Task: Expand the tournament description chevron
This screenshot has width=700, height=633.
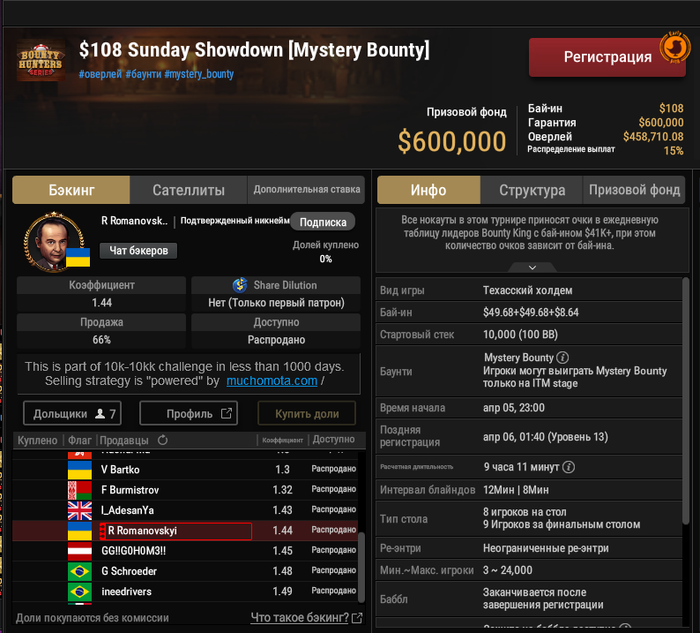Action: (532, 267)
